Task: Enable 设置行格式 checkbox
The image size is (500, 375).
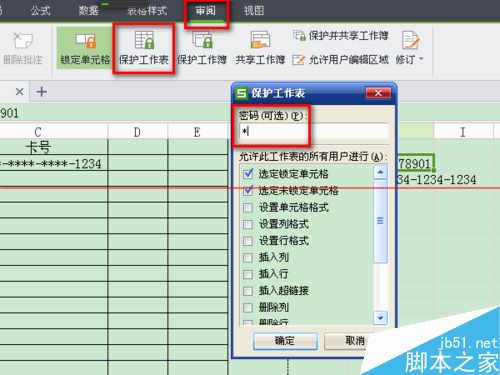Action: pos(248,241)
